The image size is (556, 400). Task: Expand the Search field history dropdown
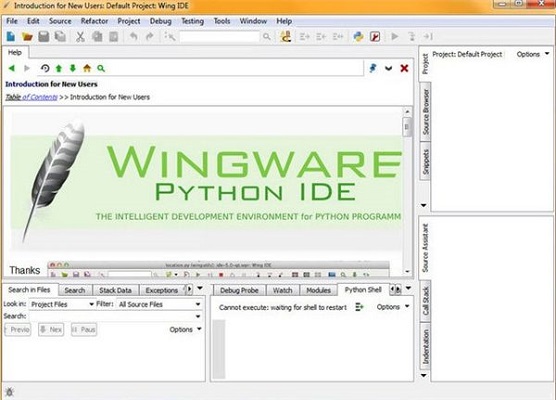(x=198, y=316)
